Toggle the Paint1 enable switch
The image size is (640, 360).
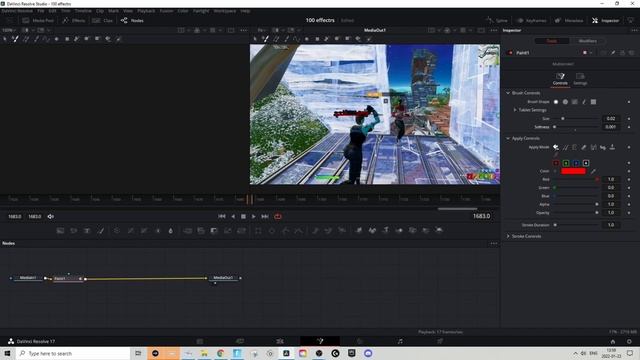coord(510,53)
